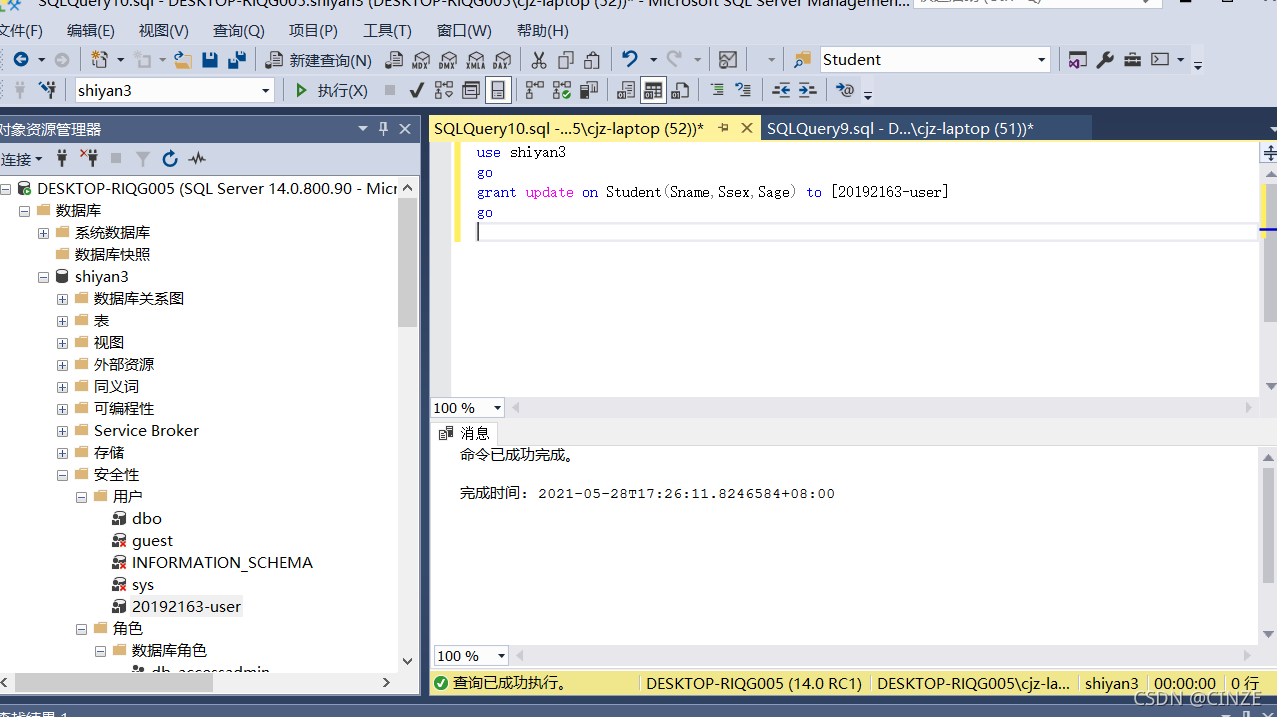
Task: Click the Change Connection icon
Action: [x=47, y=90]
